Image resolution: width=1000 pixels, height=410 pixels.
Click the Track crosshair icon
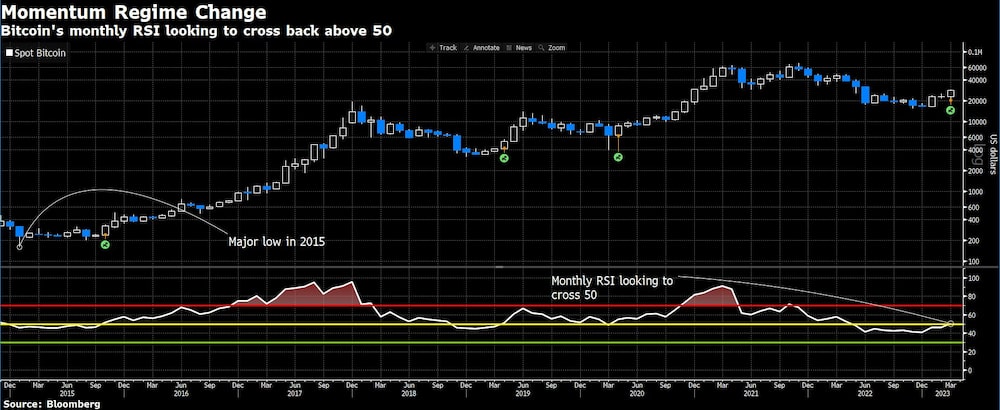[x=432, y=47]
